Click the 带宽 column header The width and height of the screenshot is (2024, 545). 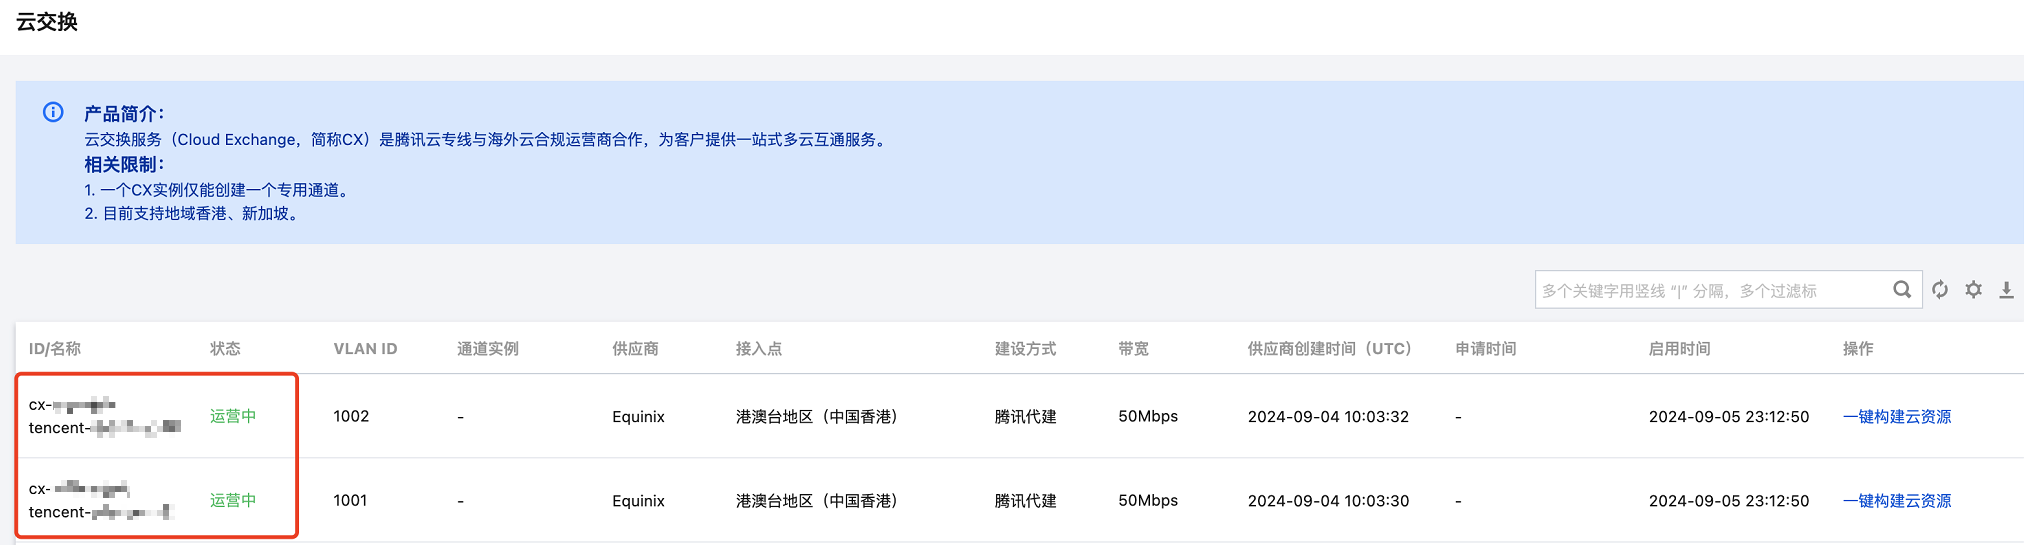click(1133, 349)
